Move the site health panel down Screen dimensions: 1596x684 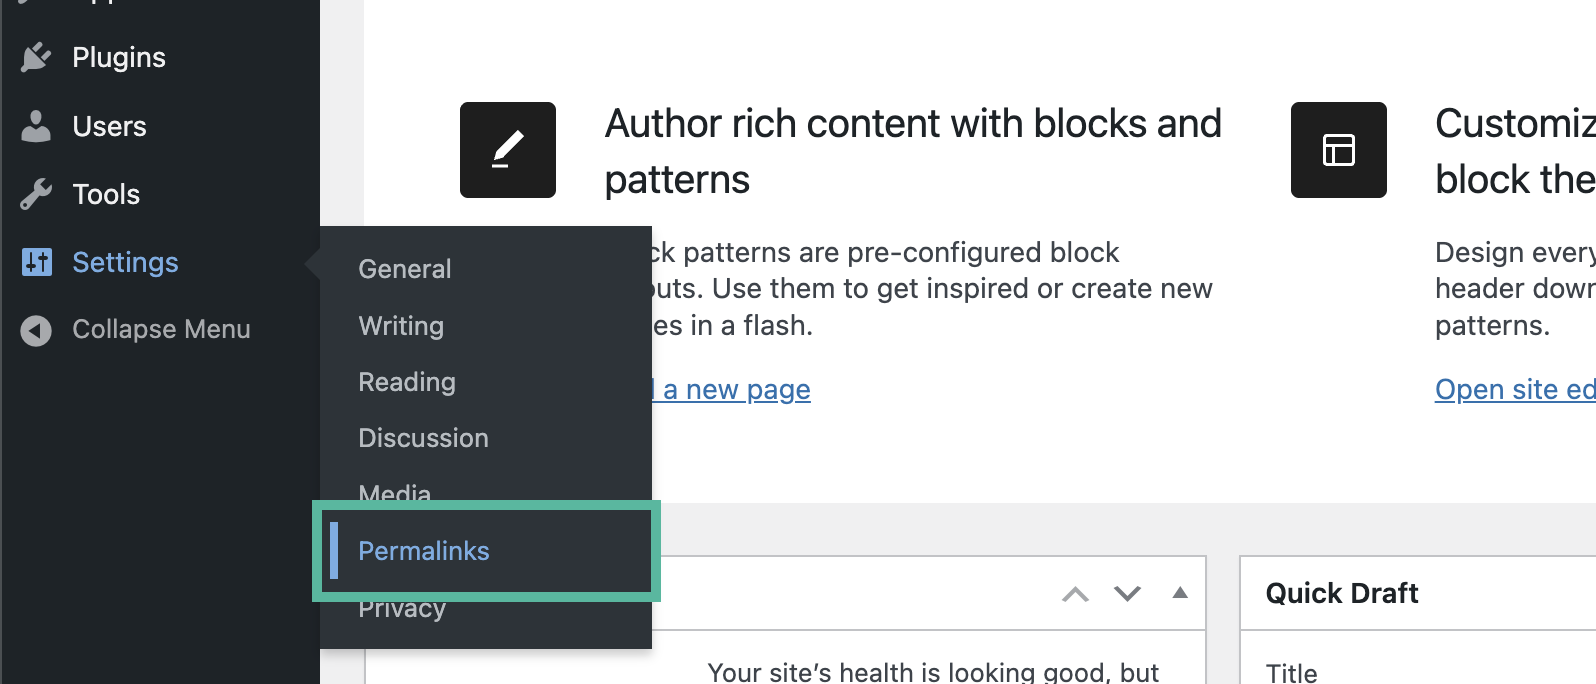pyautogui.click(x=1127, y=594)
